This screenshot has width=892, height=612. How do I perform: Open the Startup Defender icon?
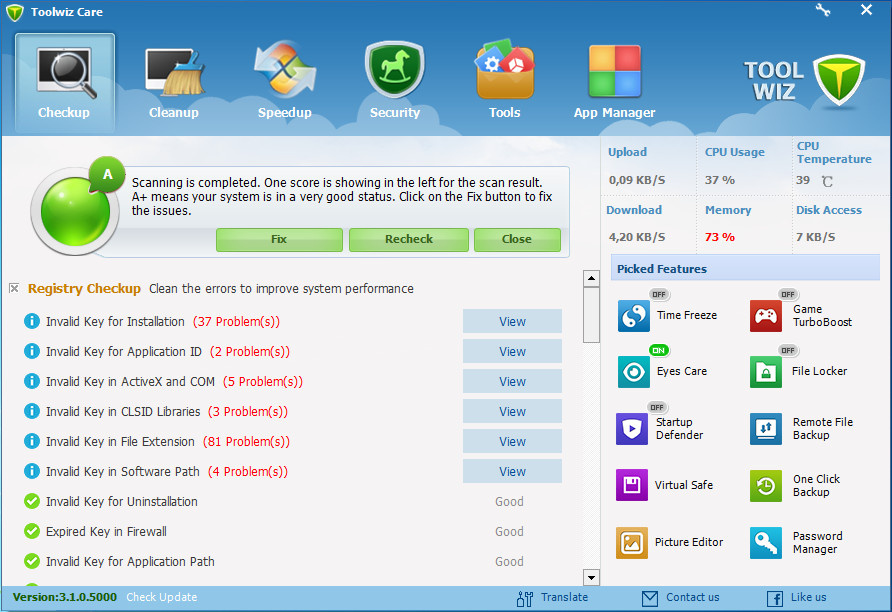(x=632, y=429)
